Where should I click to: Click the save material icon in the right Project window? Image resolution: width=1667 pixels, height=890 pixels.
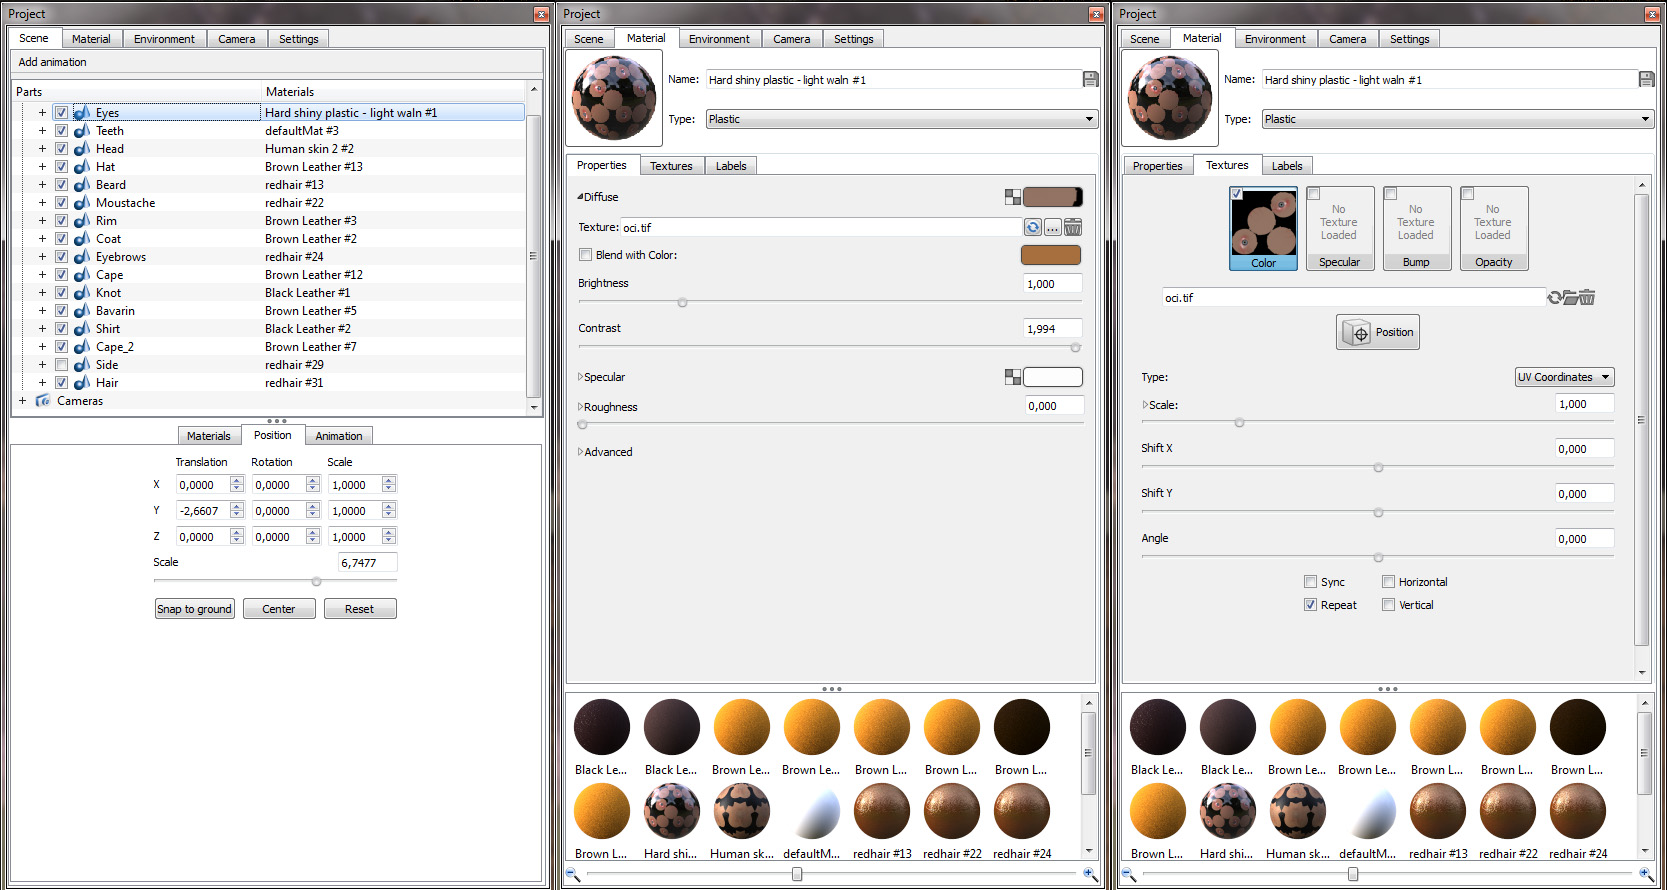coord(1646,79)
